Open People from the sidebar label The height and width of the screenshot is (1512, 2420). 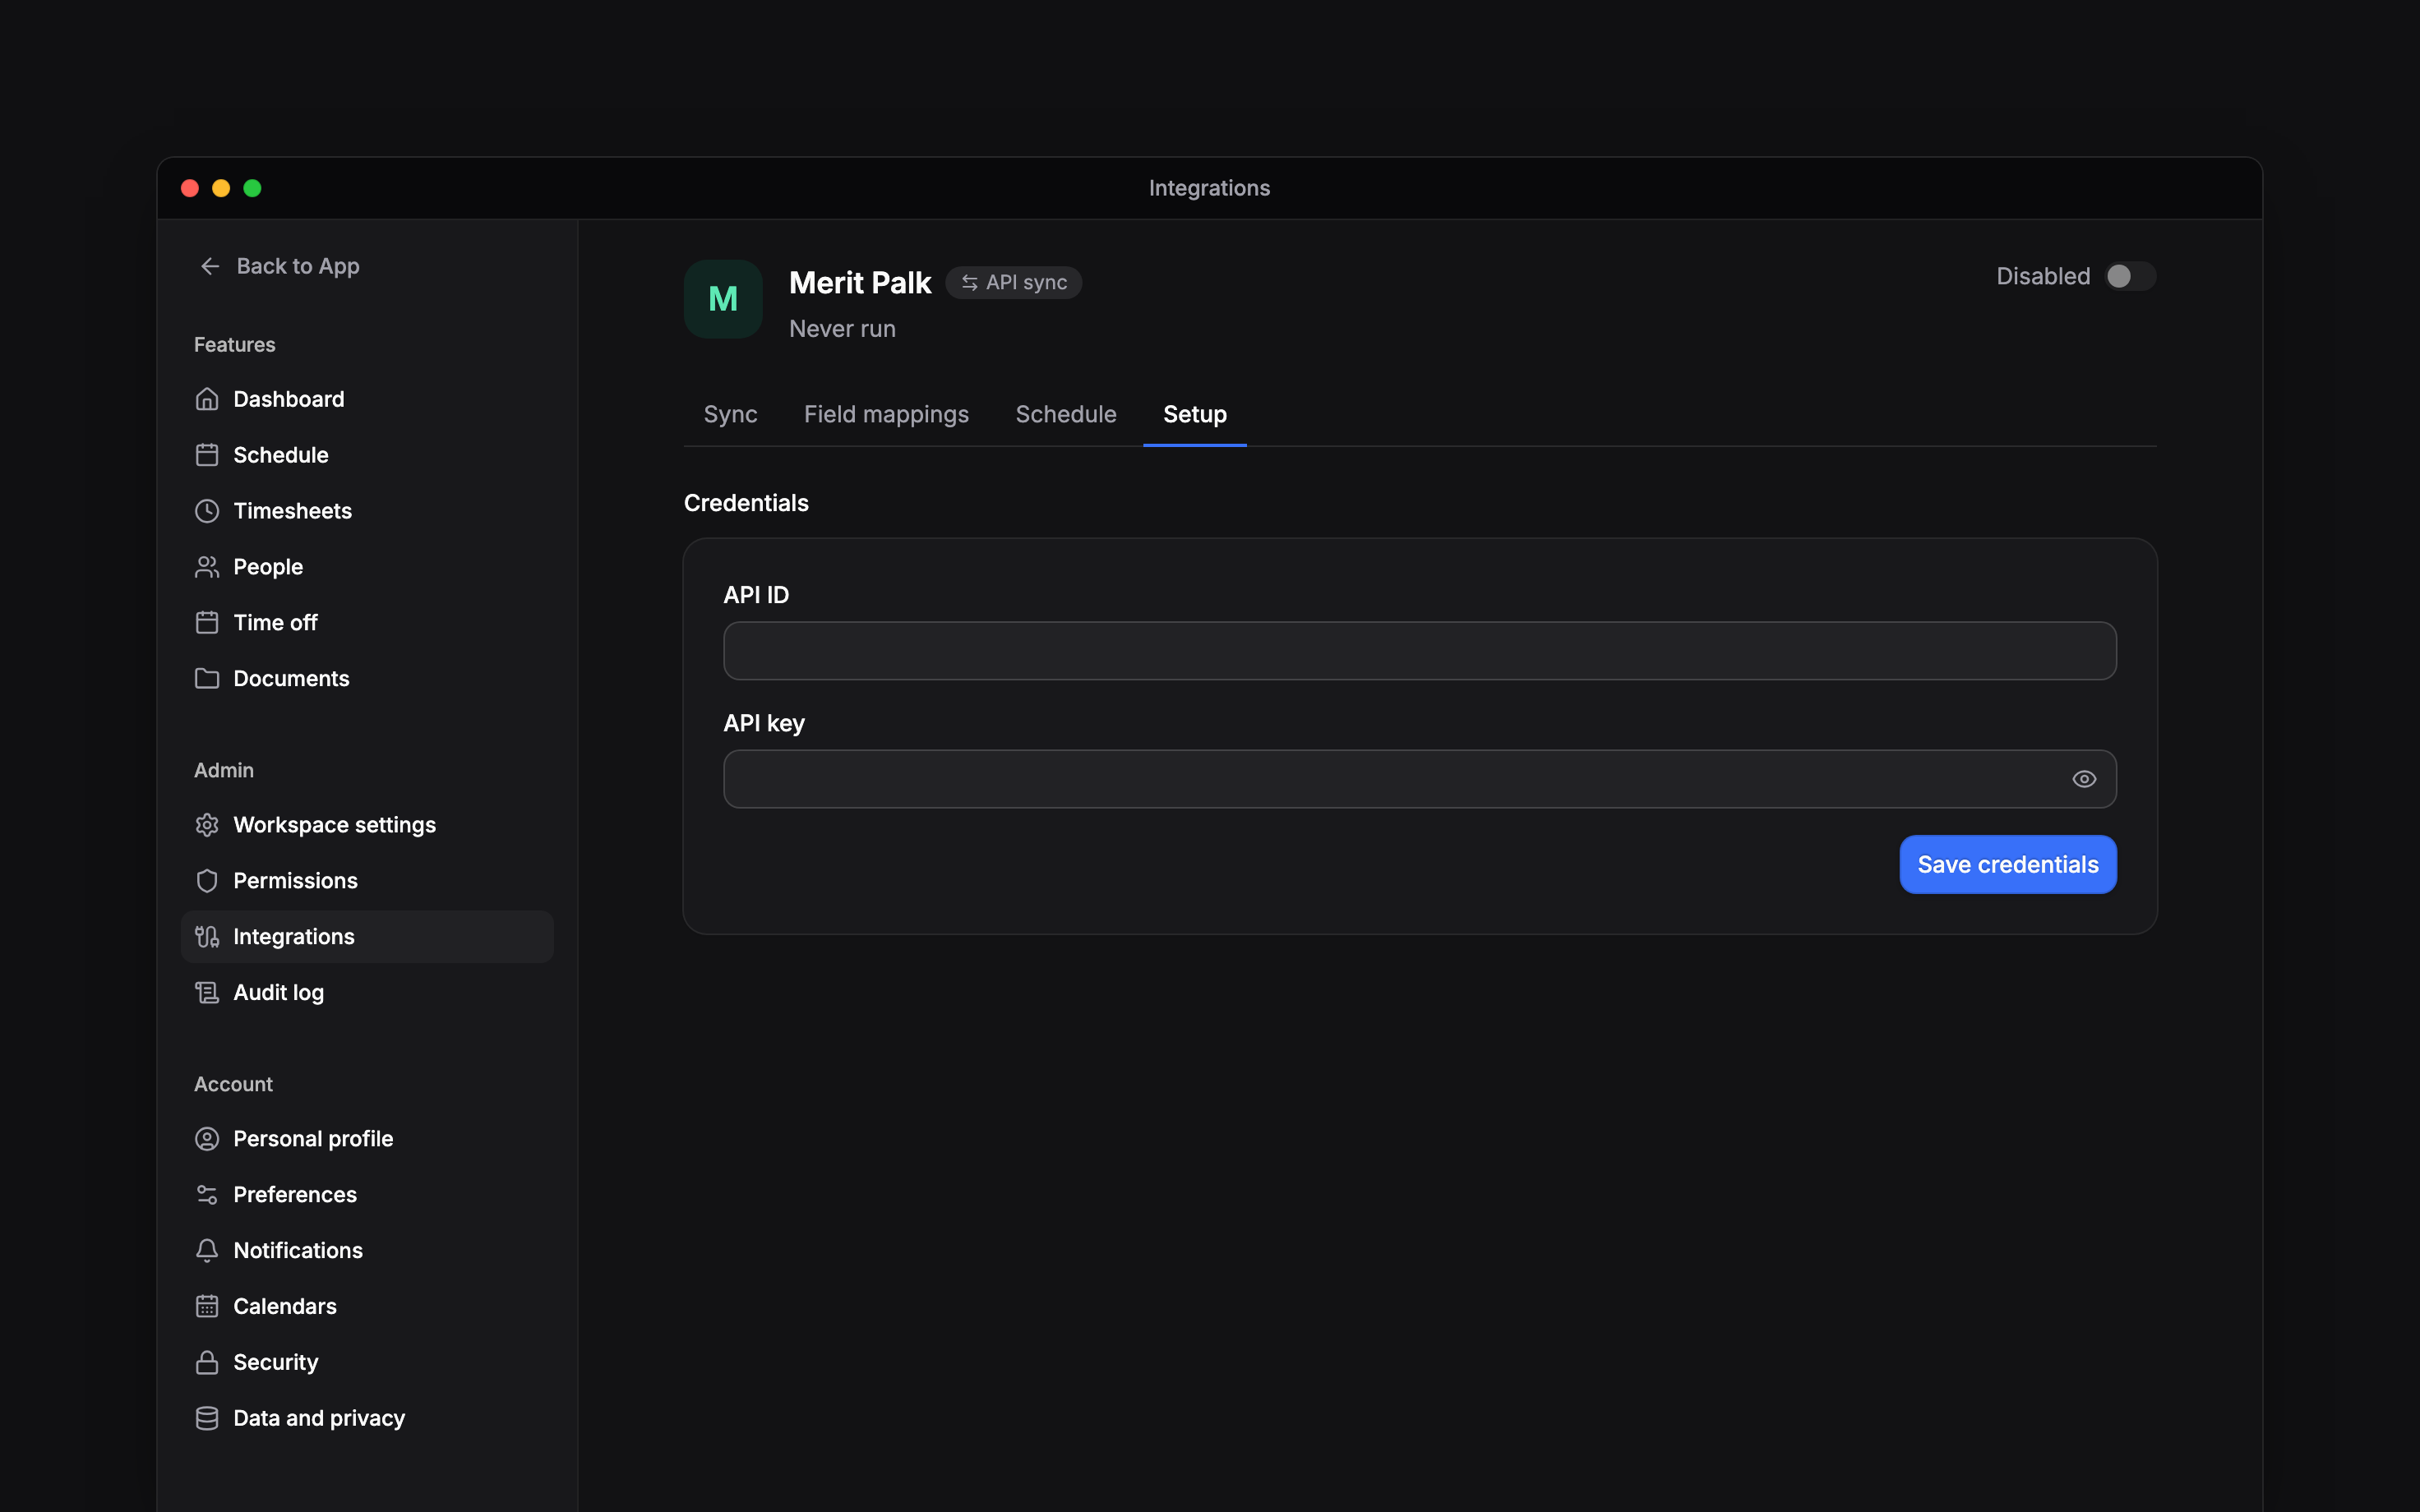pos(268,567)
